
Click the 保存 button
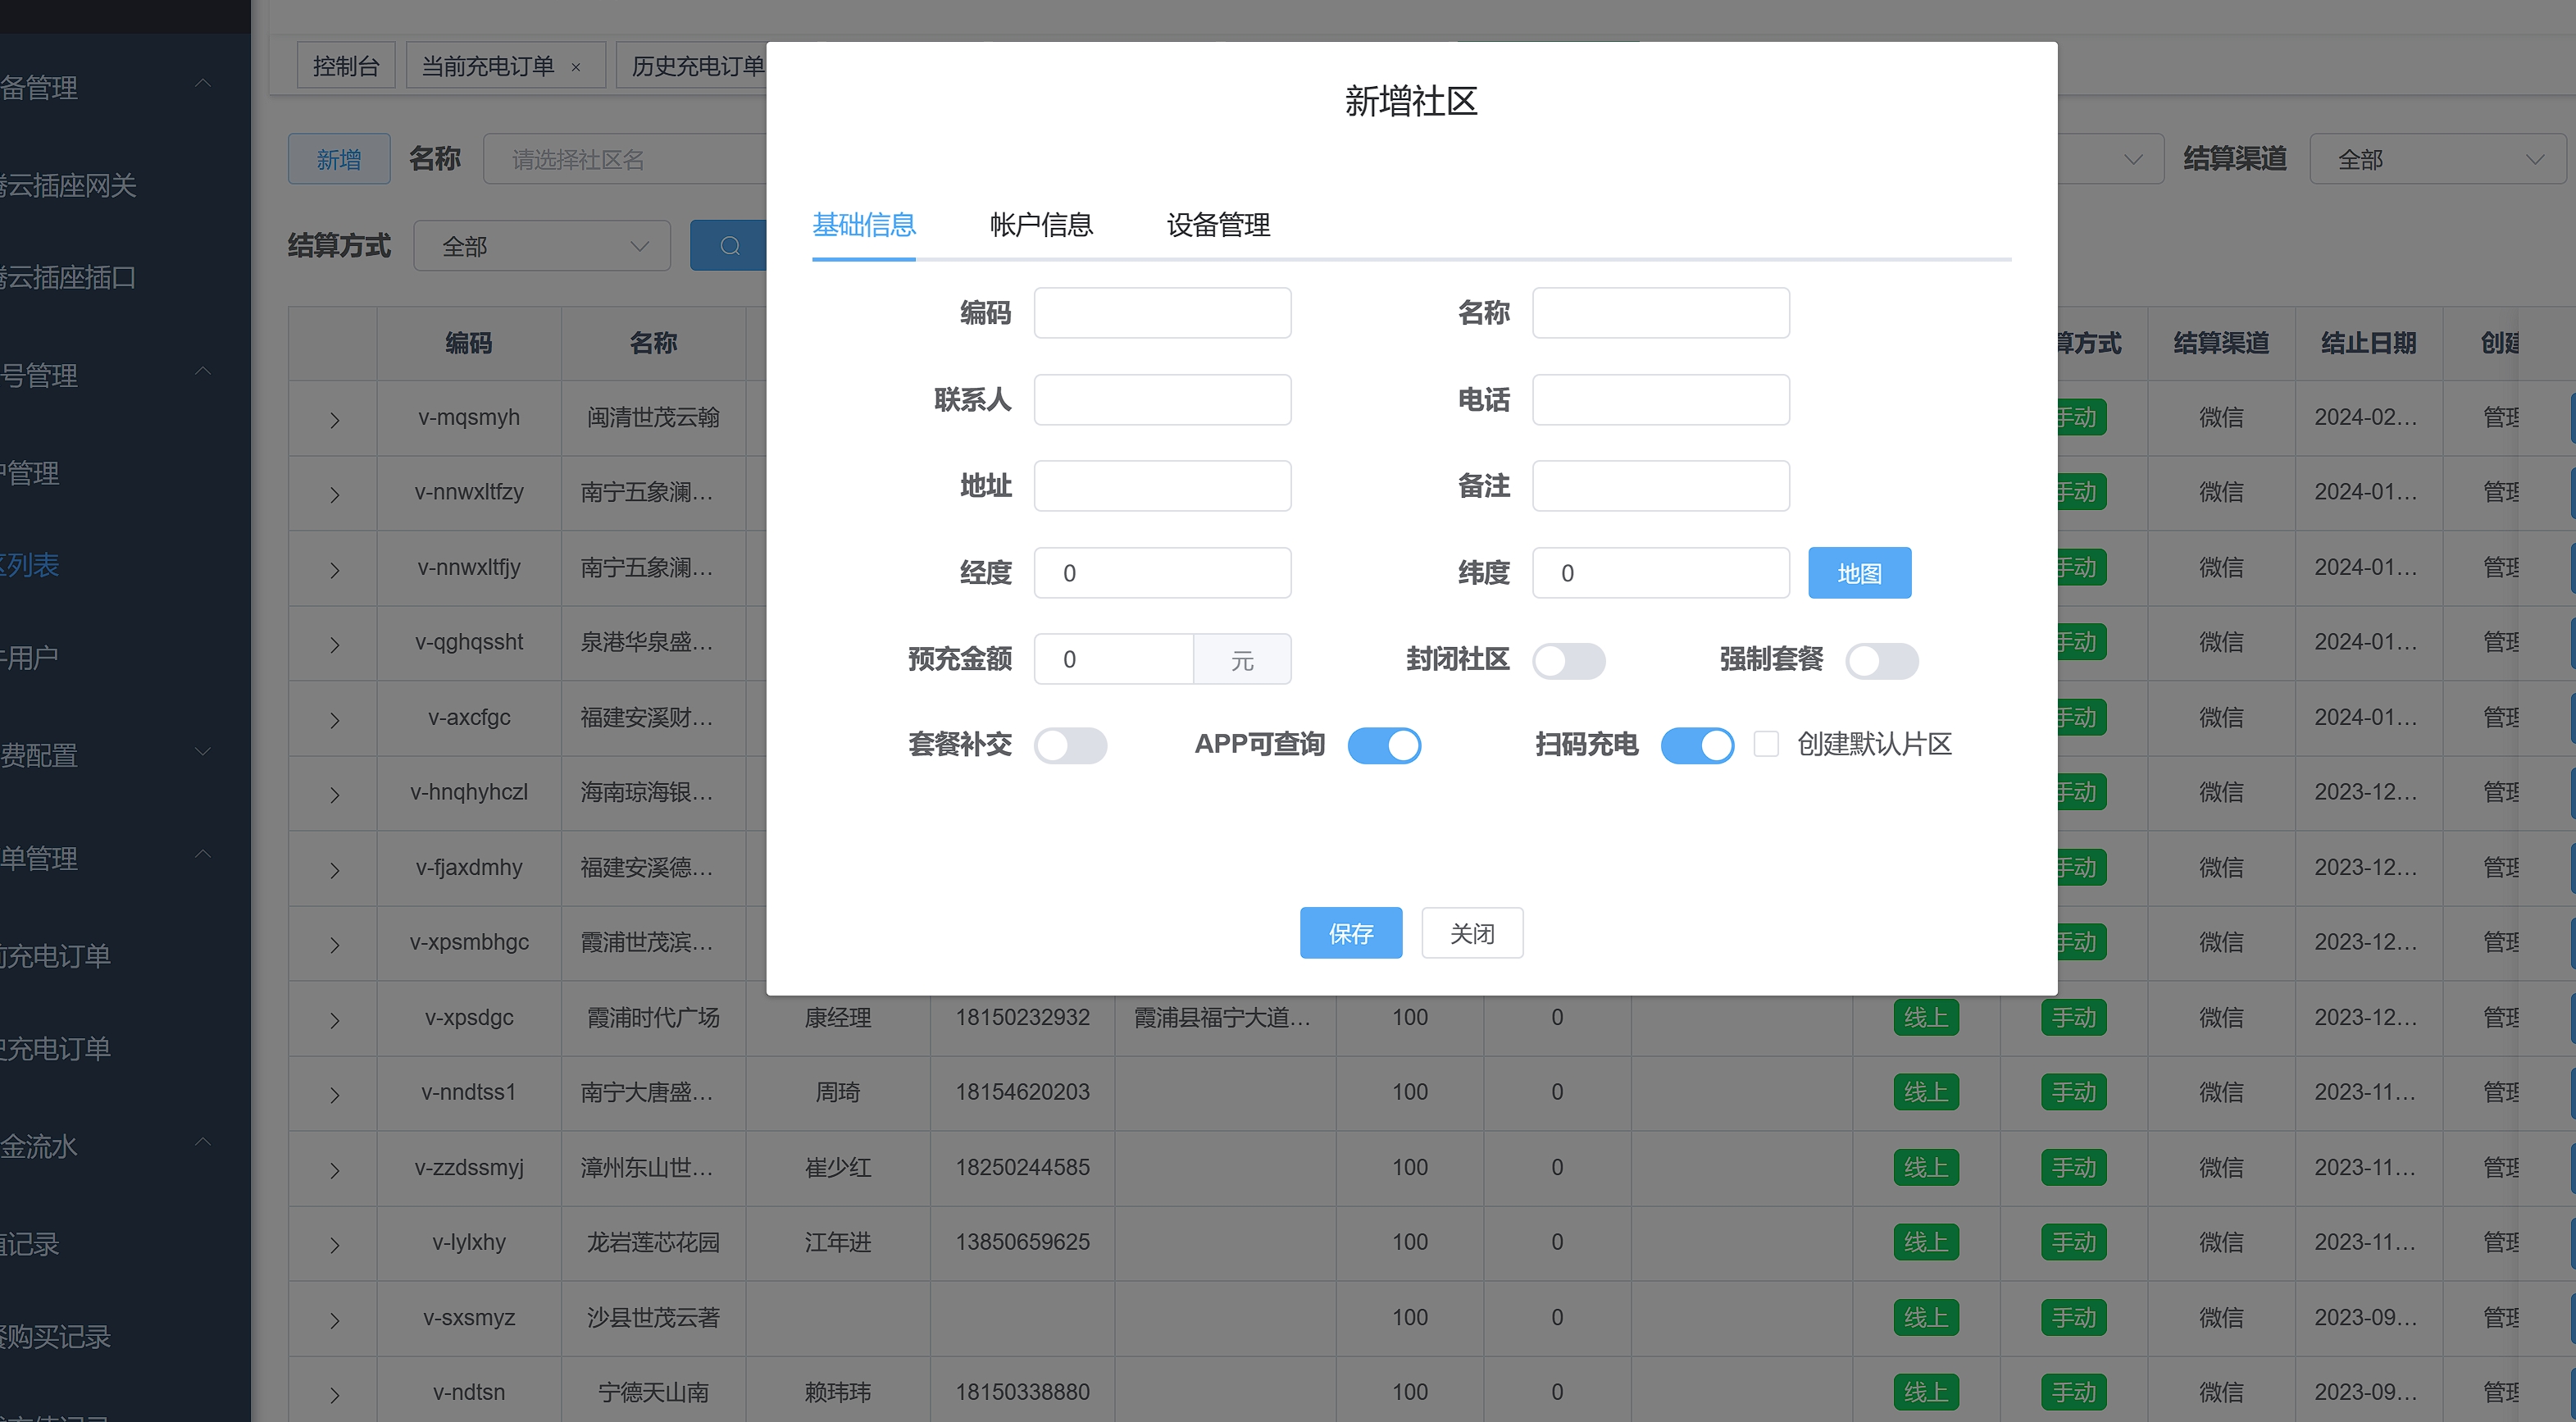pyautogui.click(x=1351, y=933)
